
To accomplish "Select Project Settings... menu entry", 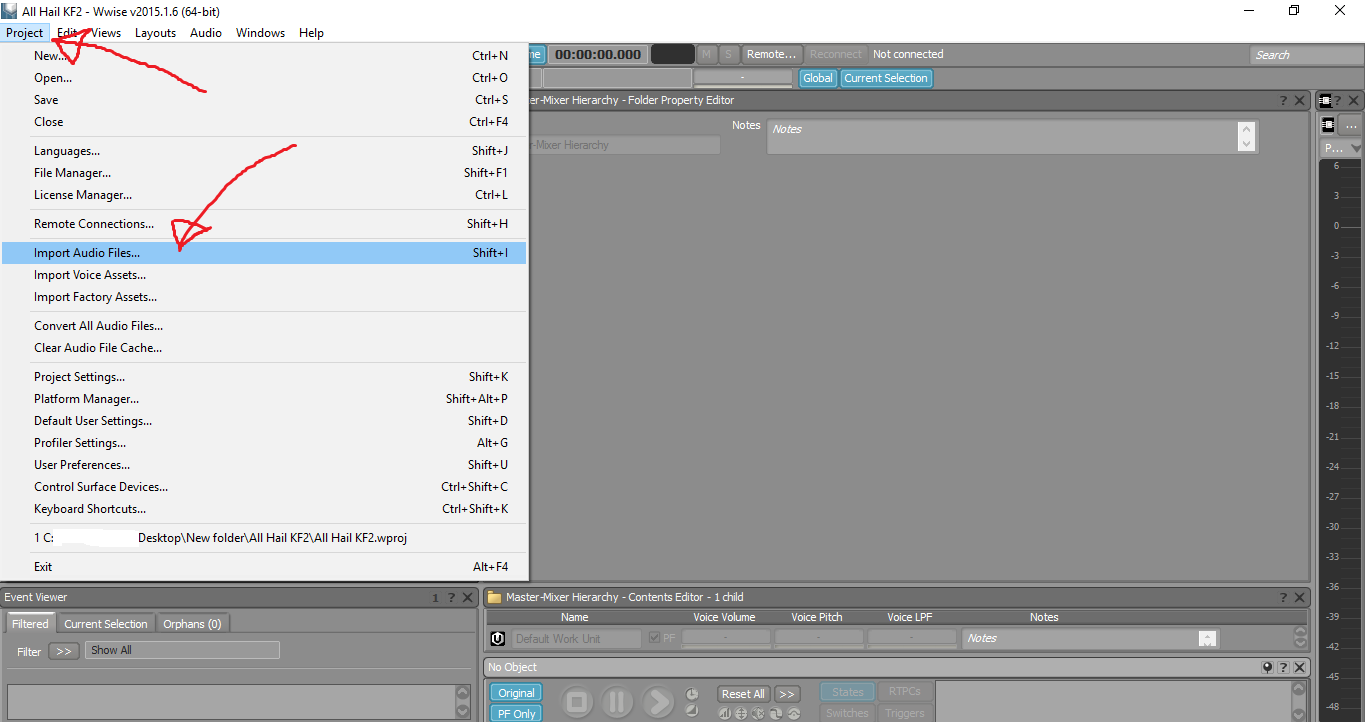I will tap(264, 377).
